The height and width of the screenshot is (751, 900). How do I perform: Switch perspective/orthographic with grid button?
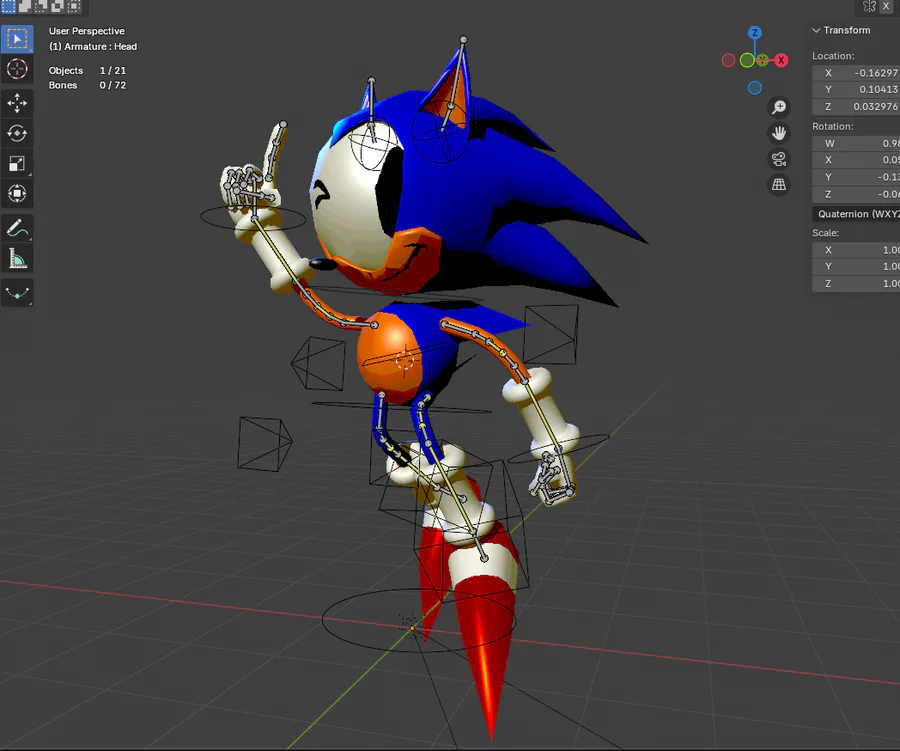coord(779,185)
